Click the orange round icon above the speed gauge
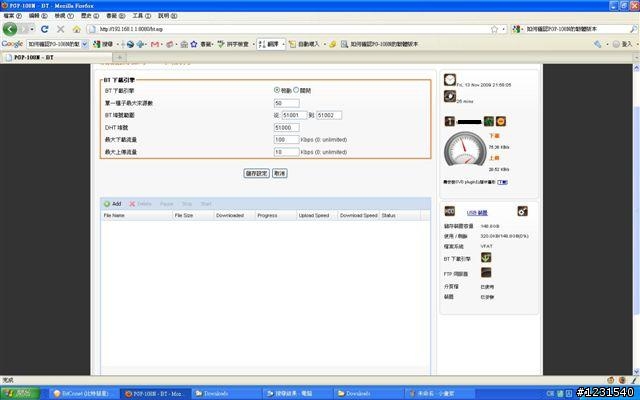Screen dimensions: 640x400 click(x=501, y=121)
